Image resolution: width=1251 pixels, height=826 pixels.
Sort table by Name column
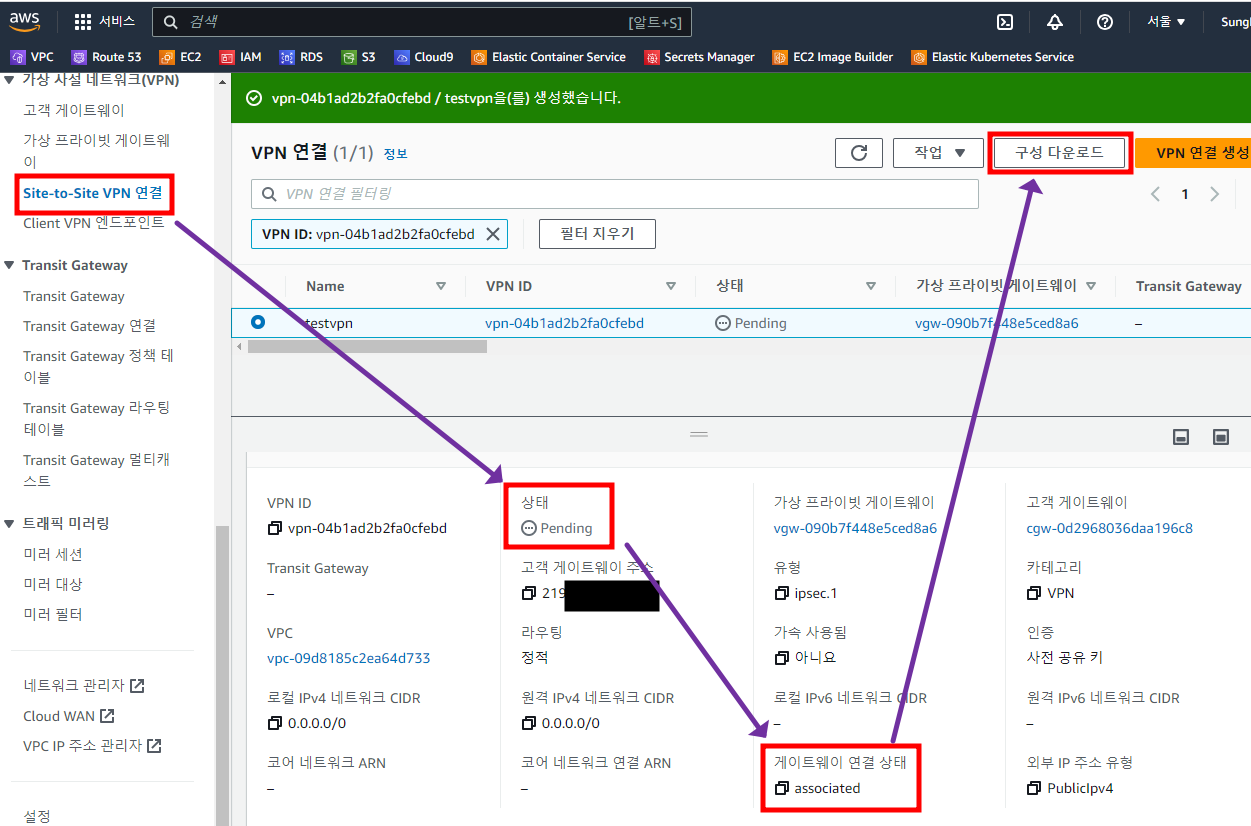coord(441,286)
